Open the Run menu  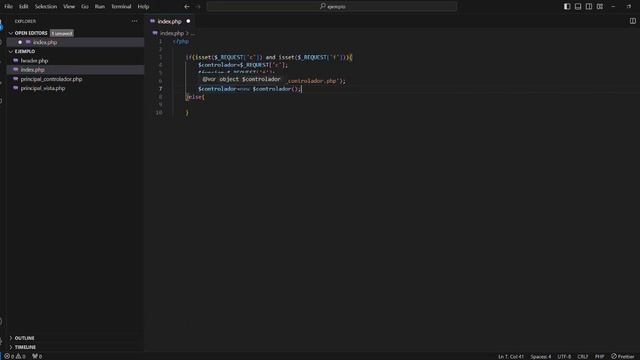coord(100,7)
